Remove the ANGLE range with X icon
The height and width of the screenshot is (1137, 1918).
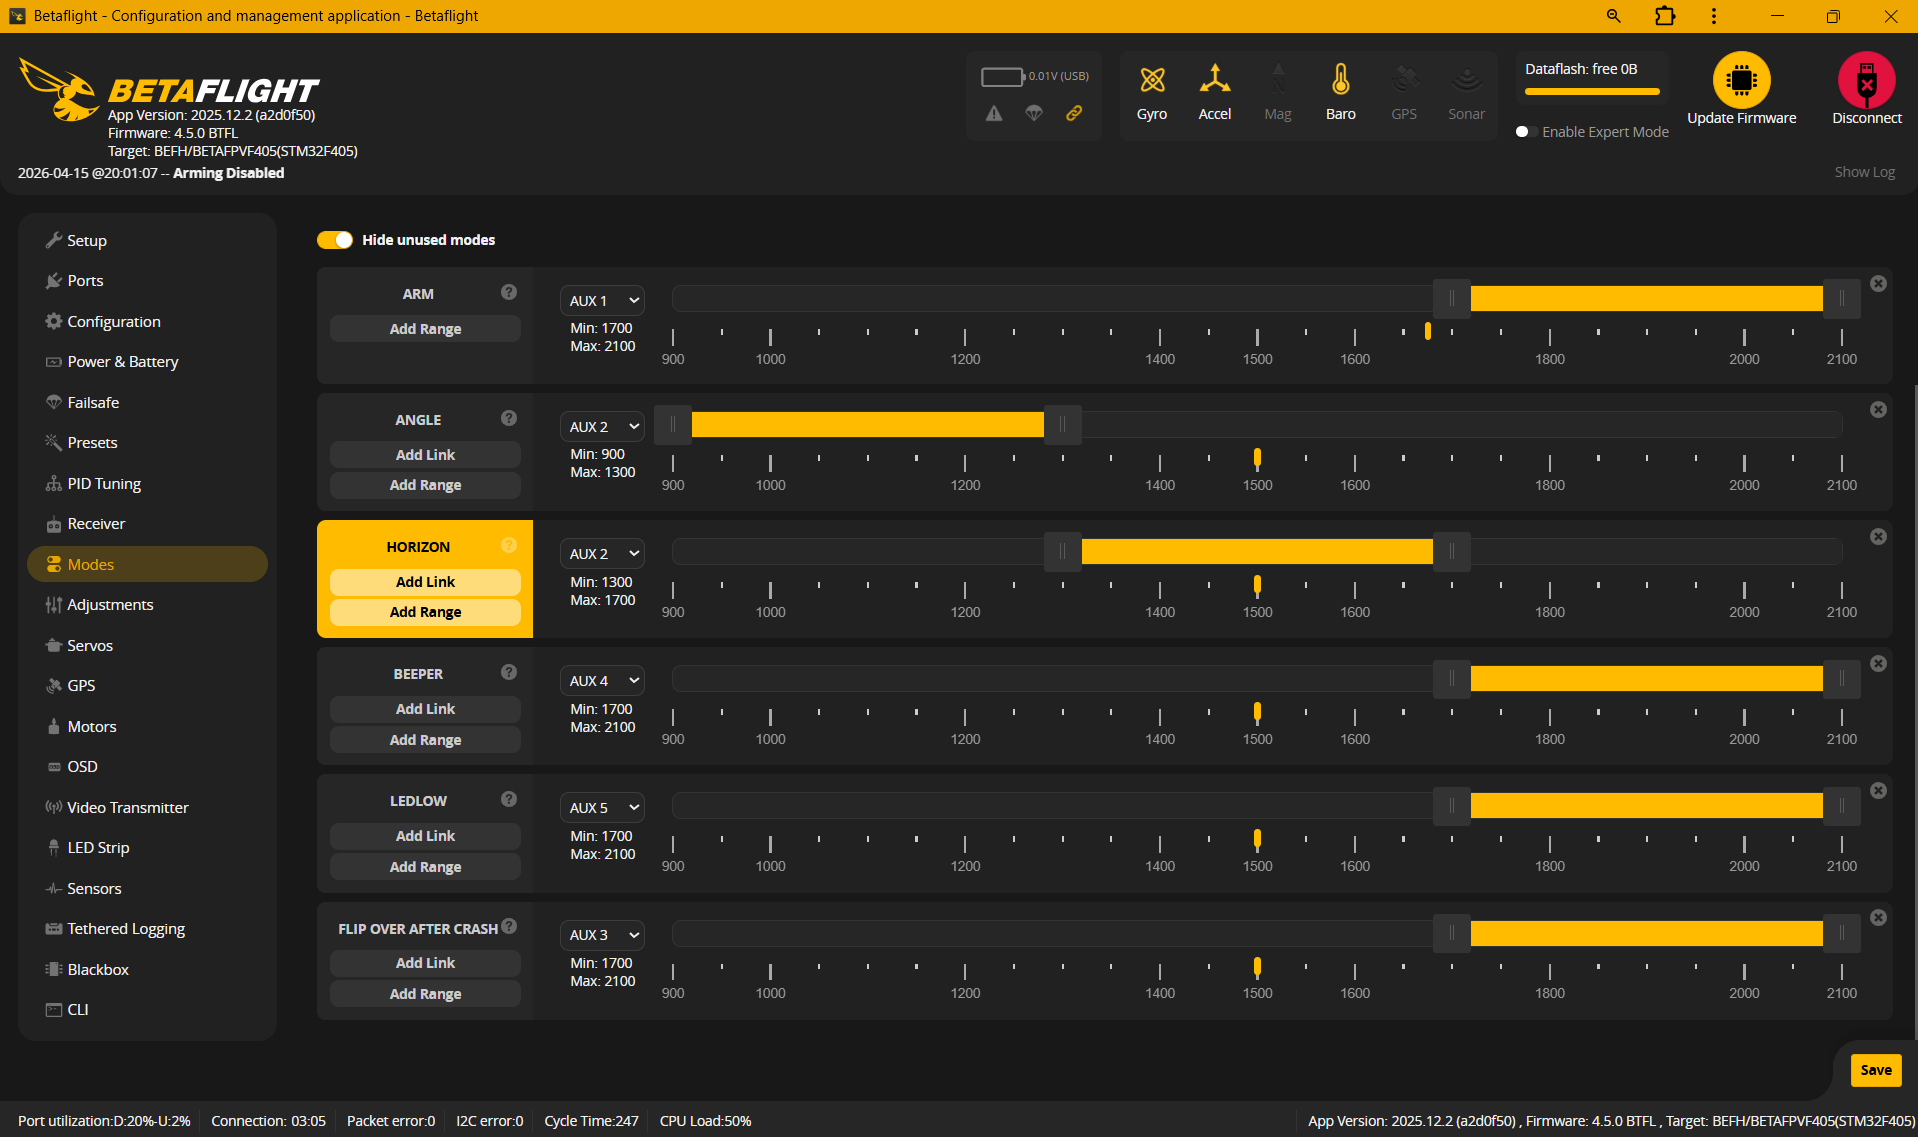tap(1878, 410)
